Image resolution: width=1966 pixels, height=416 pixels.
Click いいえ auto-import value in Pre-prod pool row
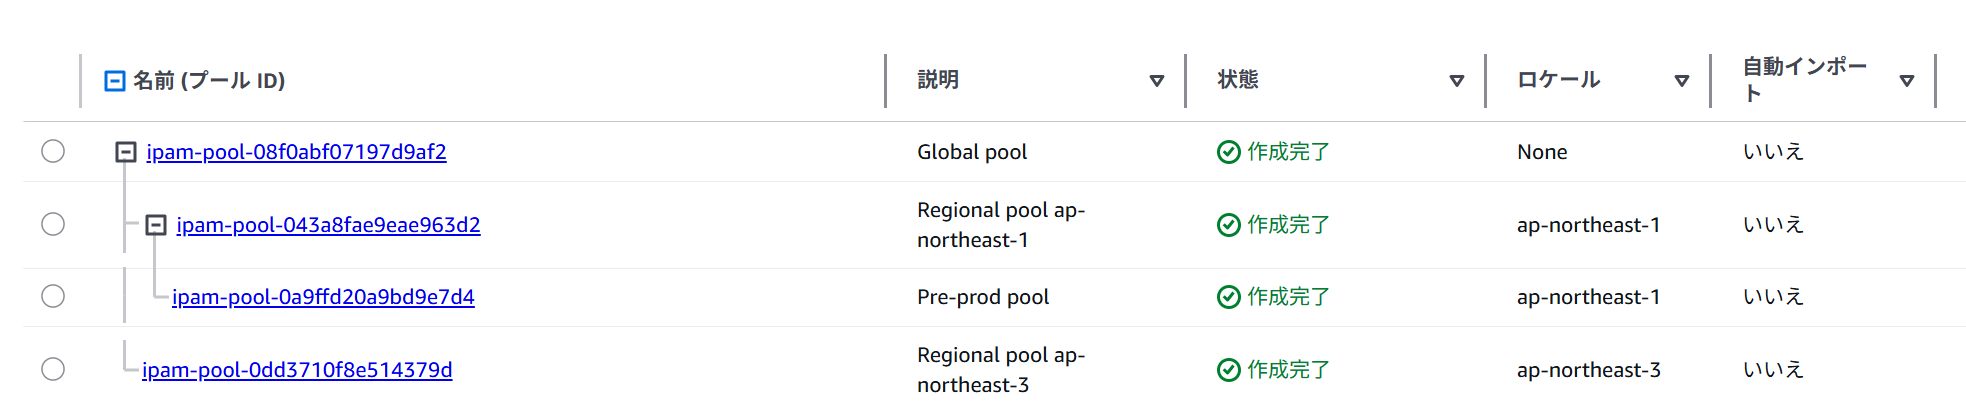click(x=1773, y=297)
